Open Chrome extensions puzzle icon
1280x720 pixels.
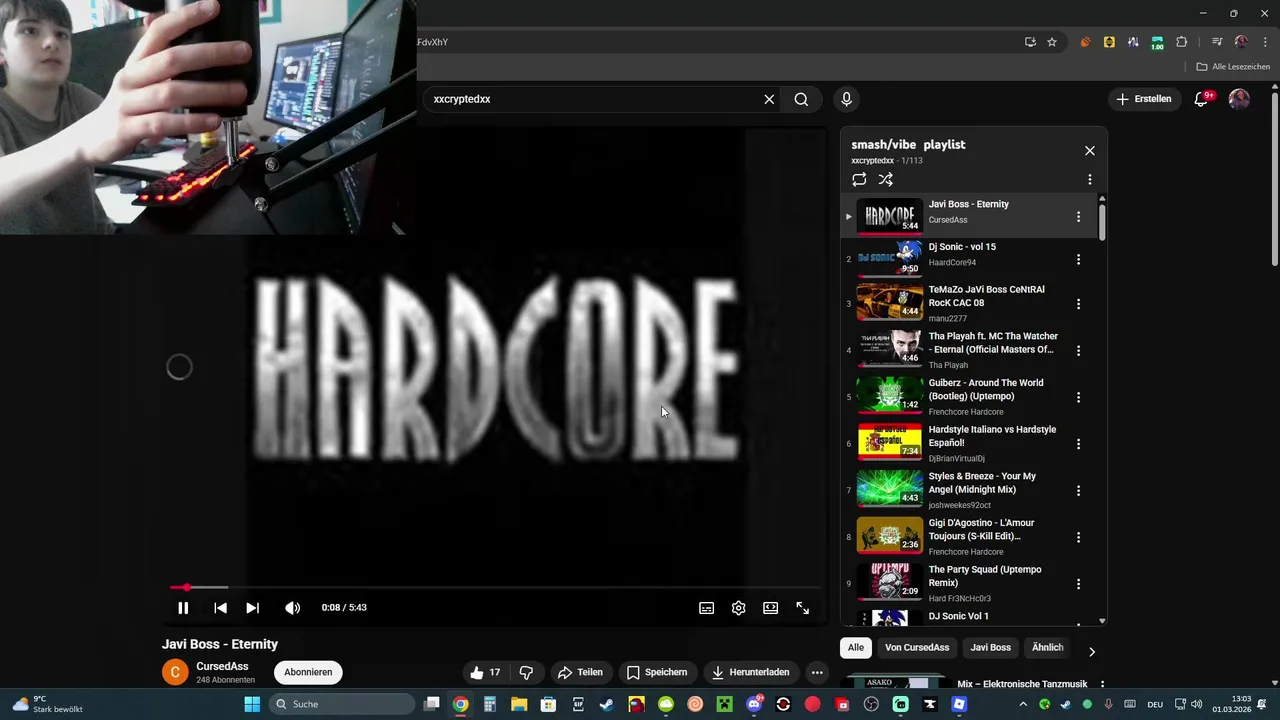tap(1181, 42)
